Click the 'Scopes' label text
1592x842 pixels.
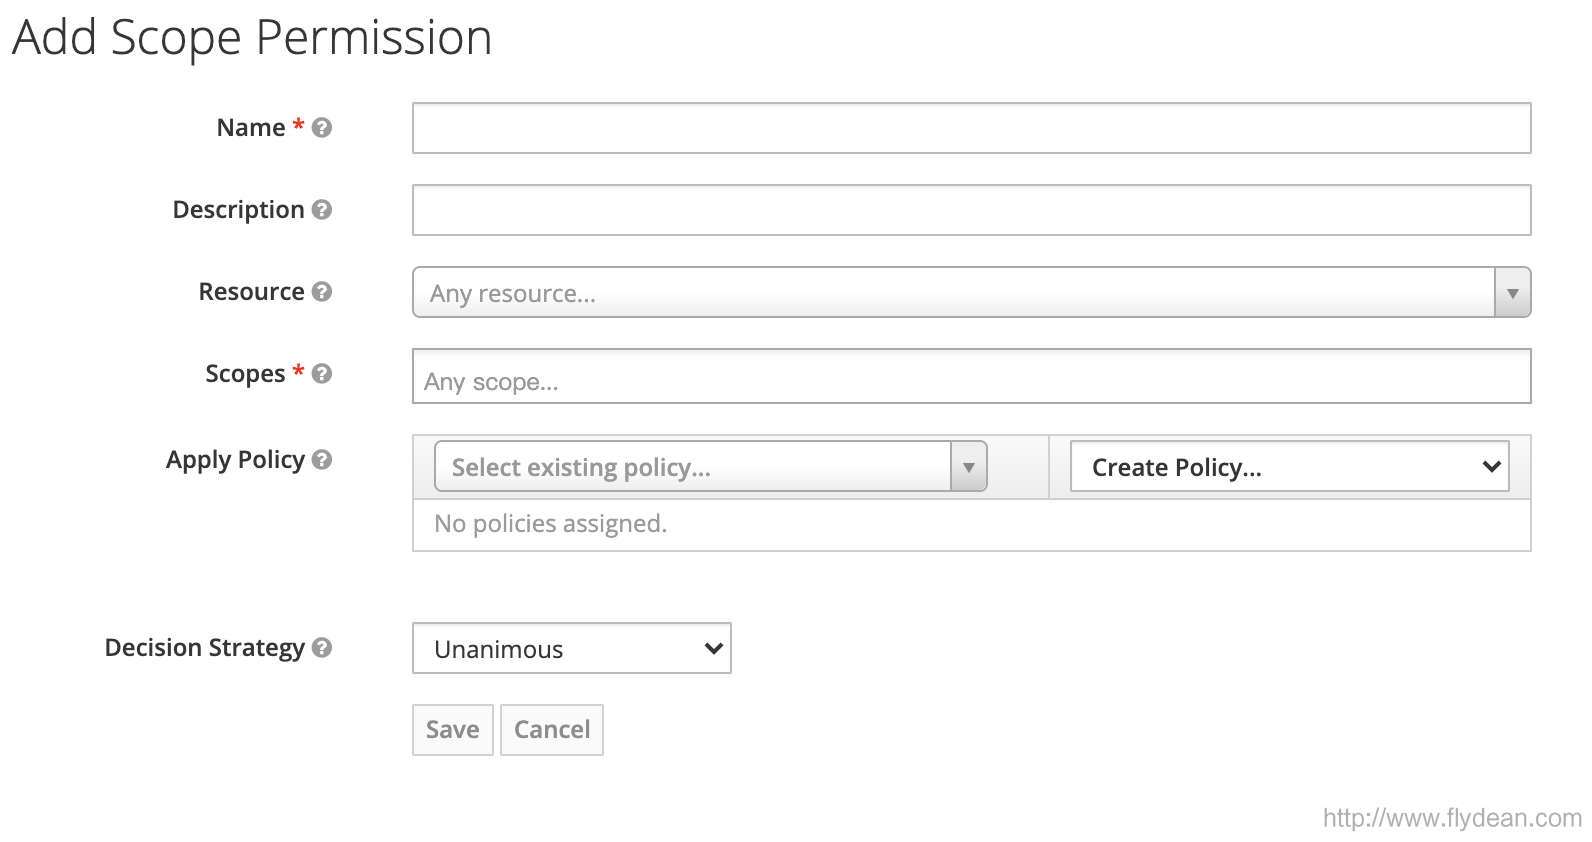point(245,374)
